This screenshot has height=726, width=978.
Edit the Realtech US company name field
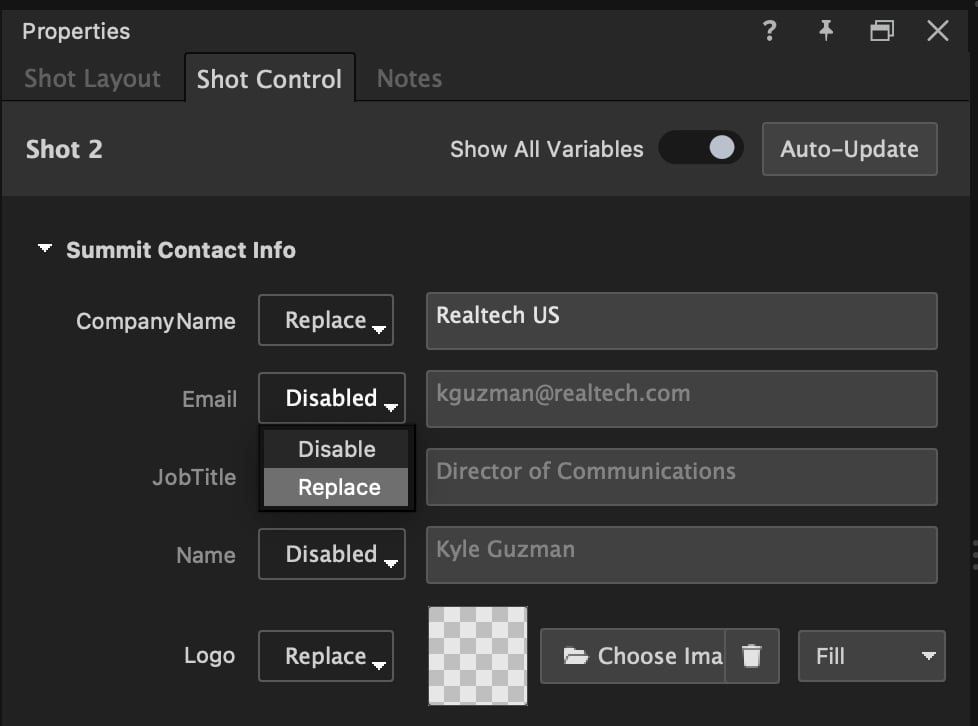point(682,321)
